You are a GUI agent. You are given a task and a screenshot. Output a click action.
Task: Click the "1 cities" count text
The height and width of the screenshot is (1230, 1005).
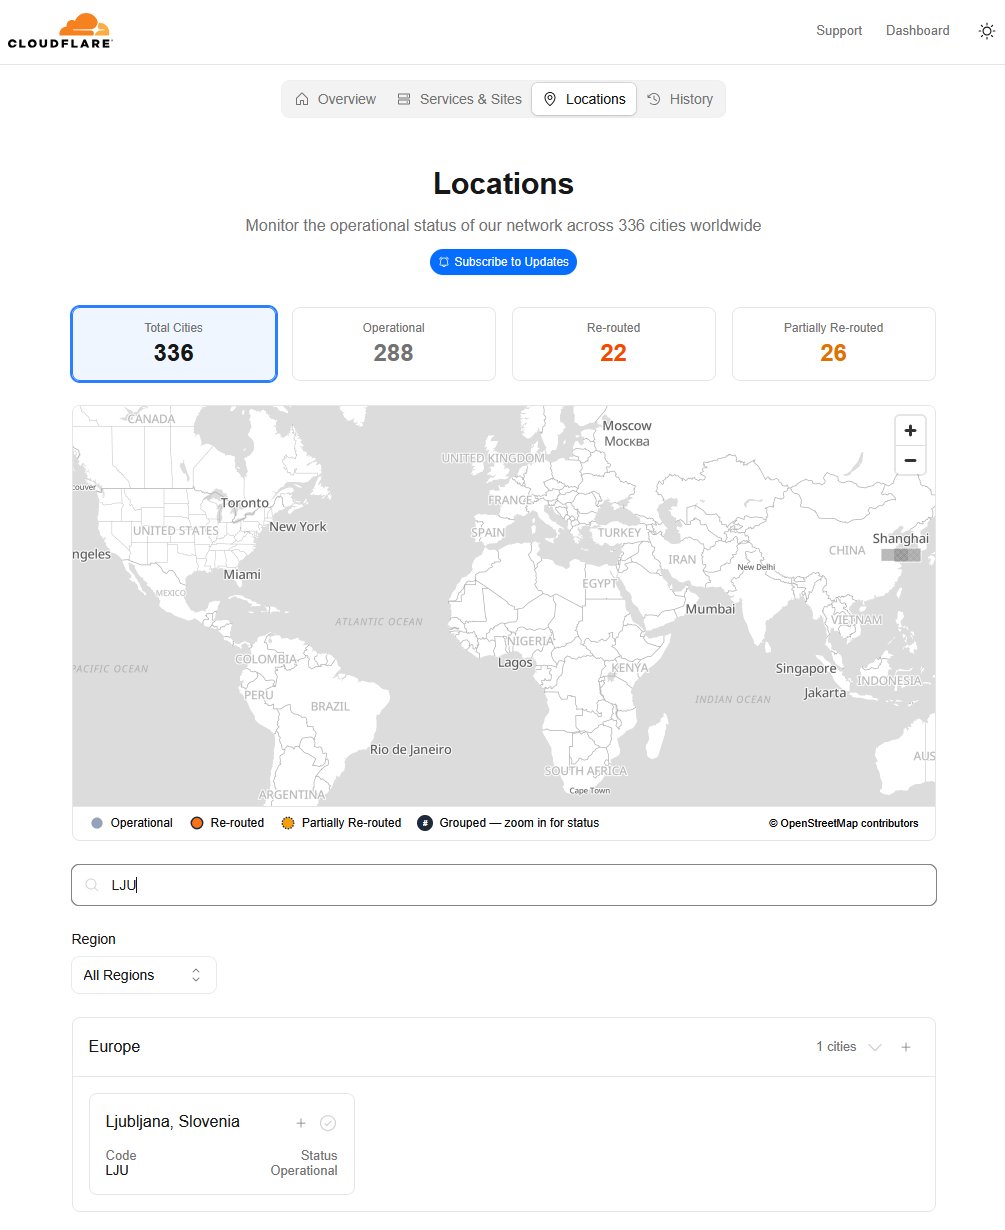[836, 1047]
